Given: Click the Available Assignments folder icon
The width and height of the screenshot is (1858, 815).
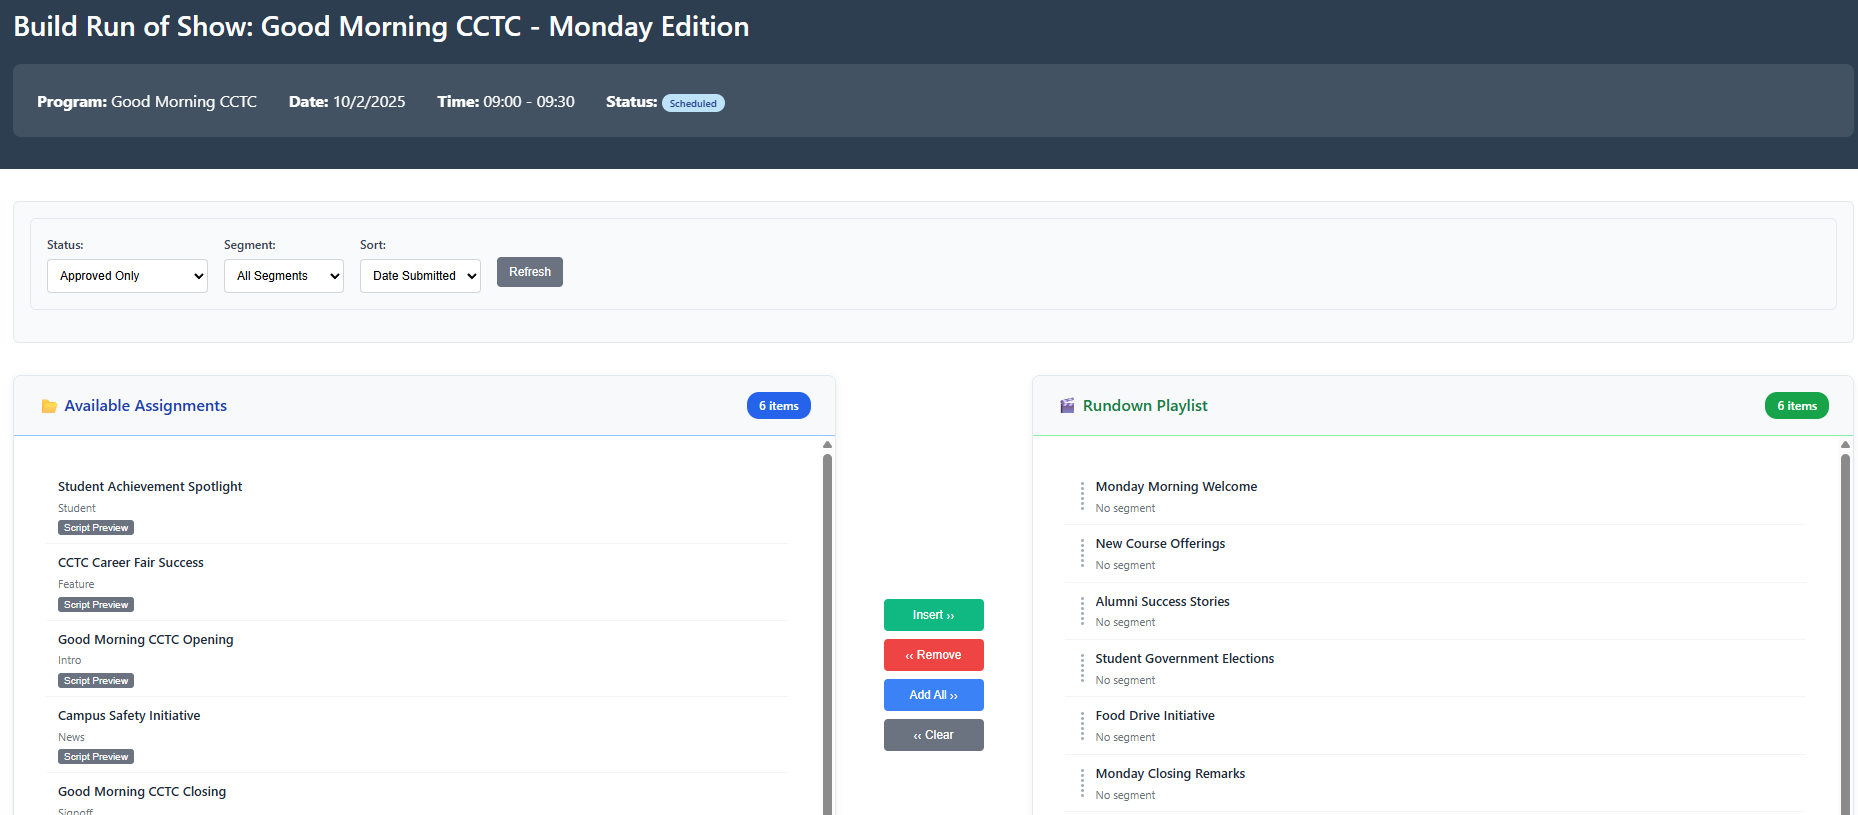Looking at the screenshot, I should (49, 406).
